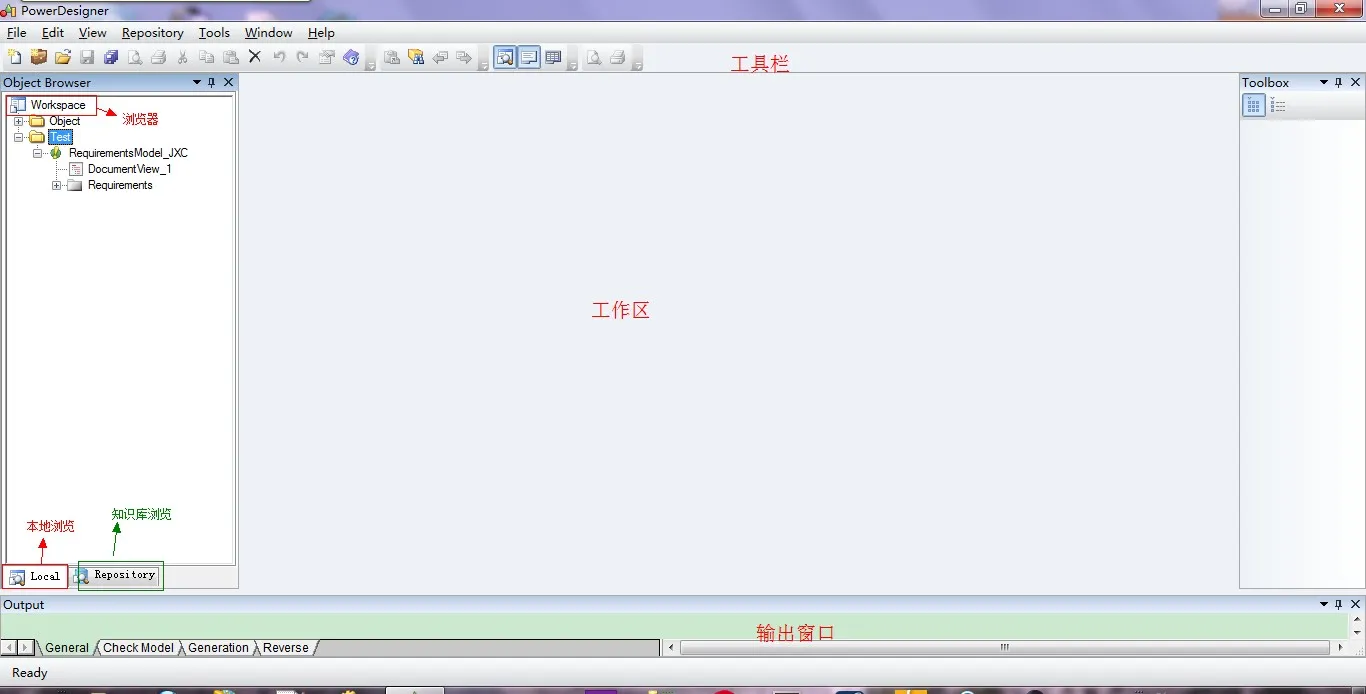
Task: Select the Test folder in tree
Action: coord(60,137)
